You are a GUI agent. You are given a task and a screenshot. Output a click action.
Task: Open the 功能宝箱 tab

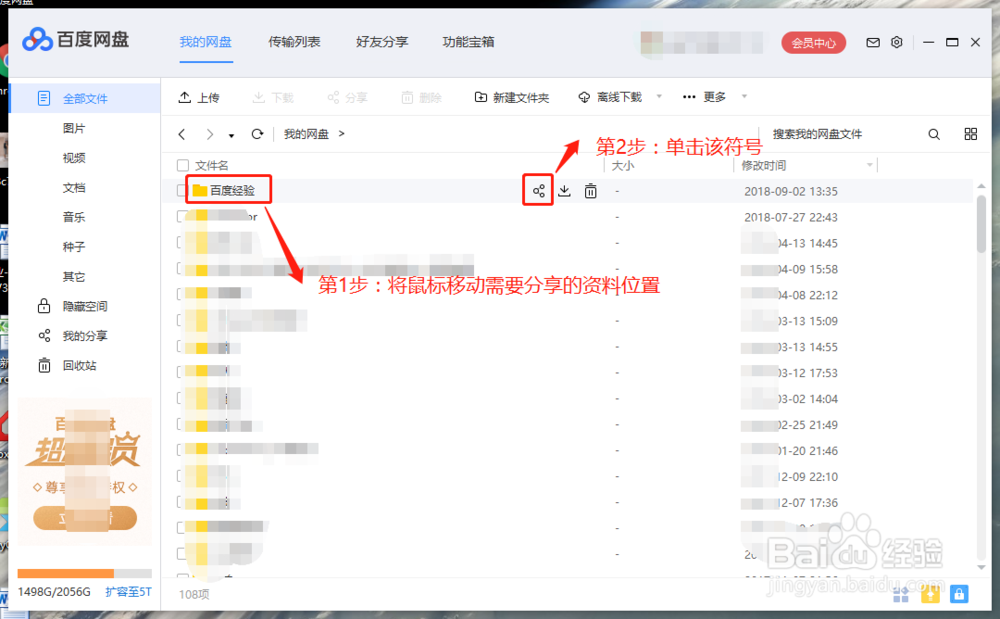(x=469, y=42)
